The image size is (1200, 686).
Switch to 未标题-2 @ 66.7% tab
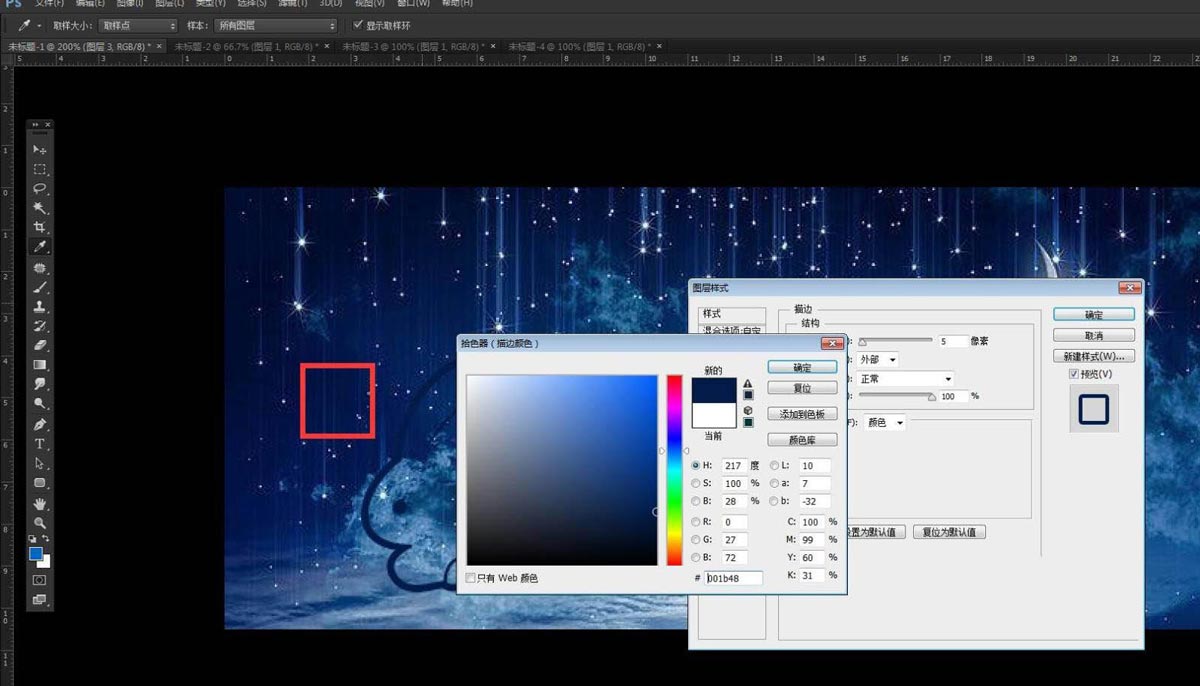pyautogui.click(x=247, y=46)
